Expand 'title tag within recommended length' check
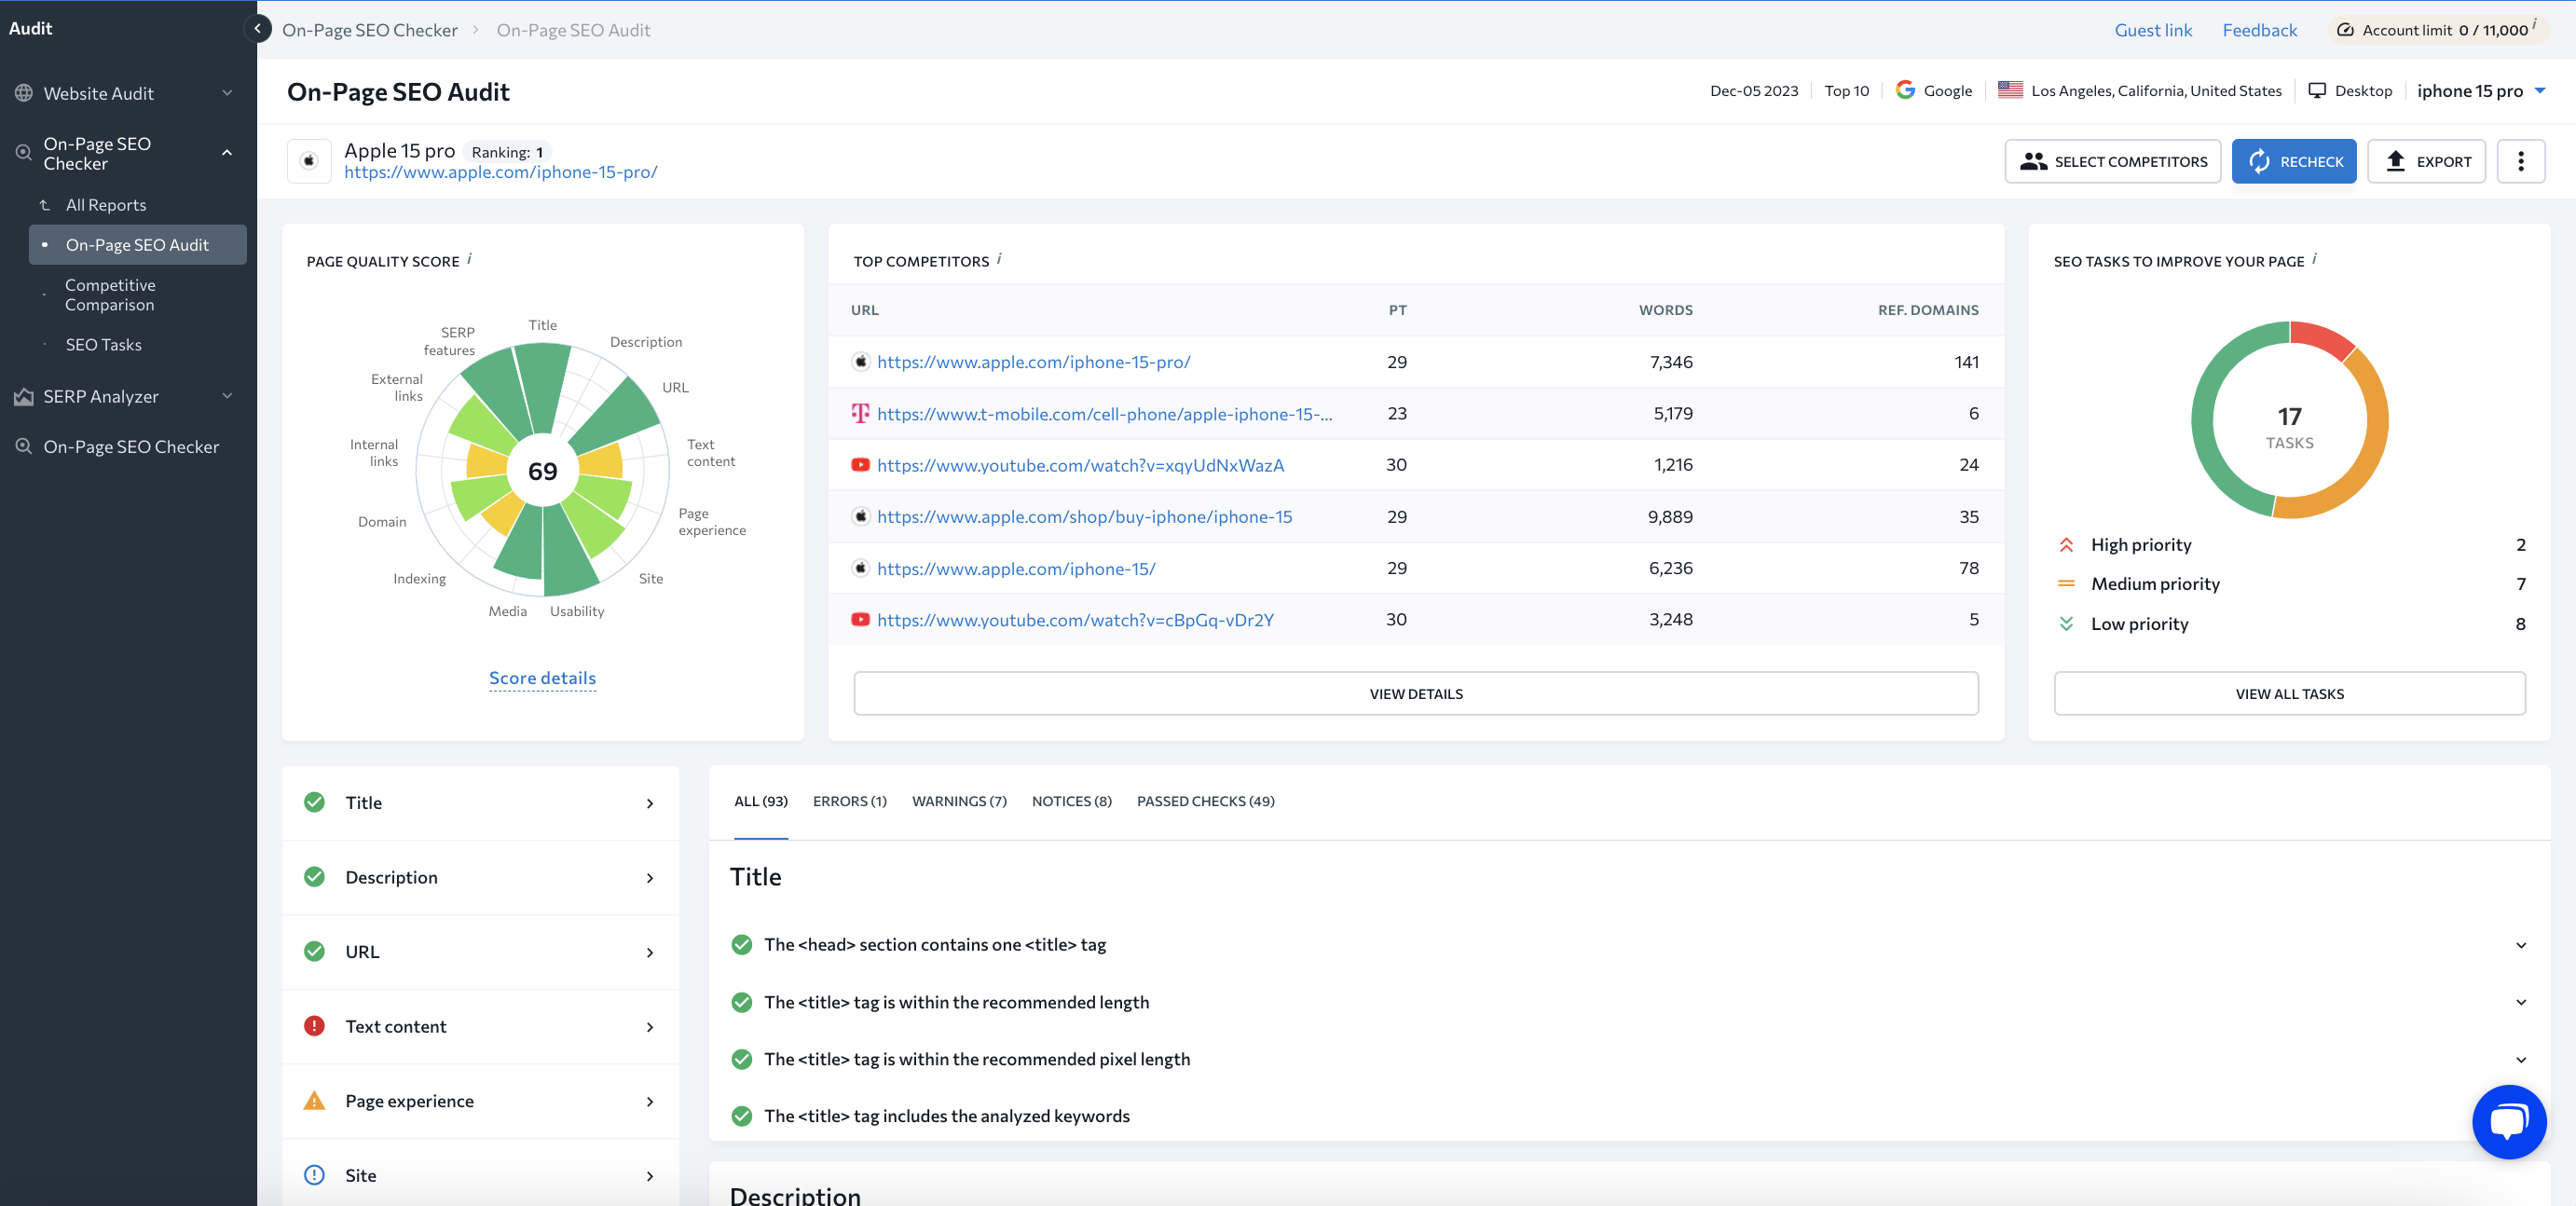The image size is (2576, 1206). click(x=2520, y=1002)
